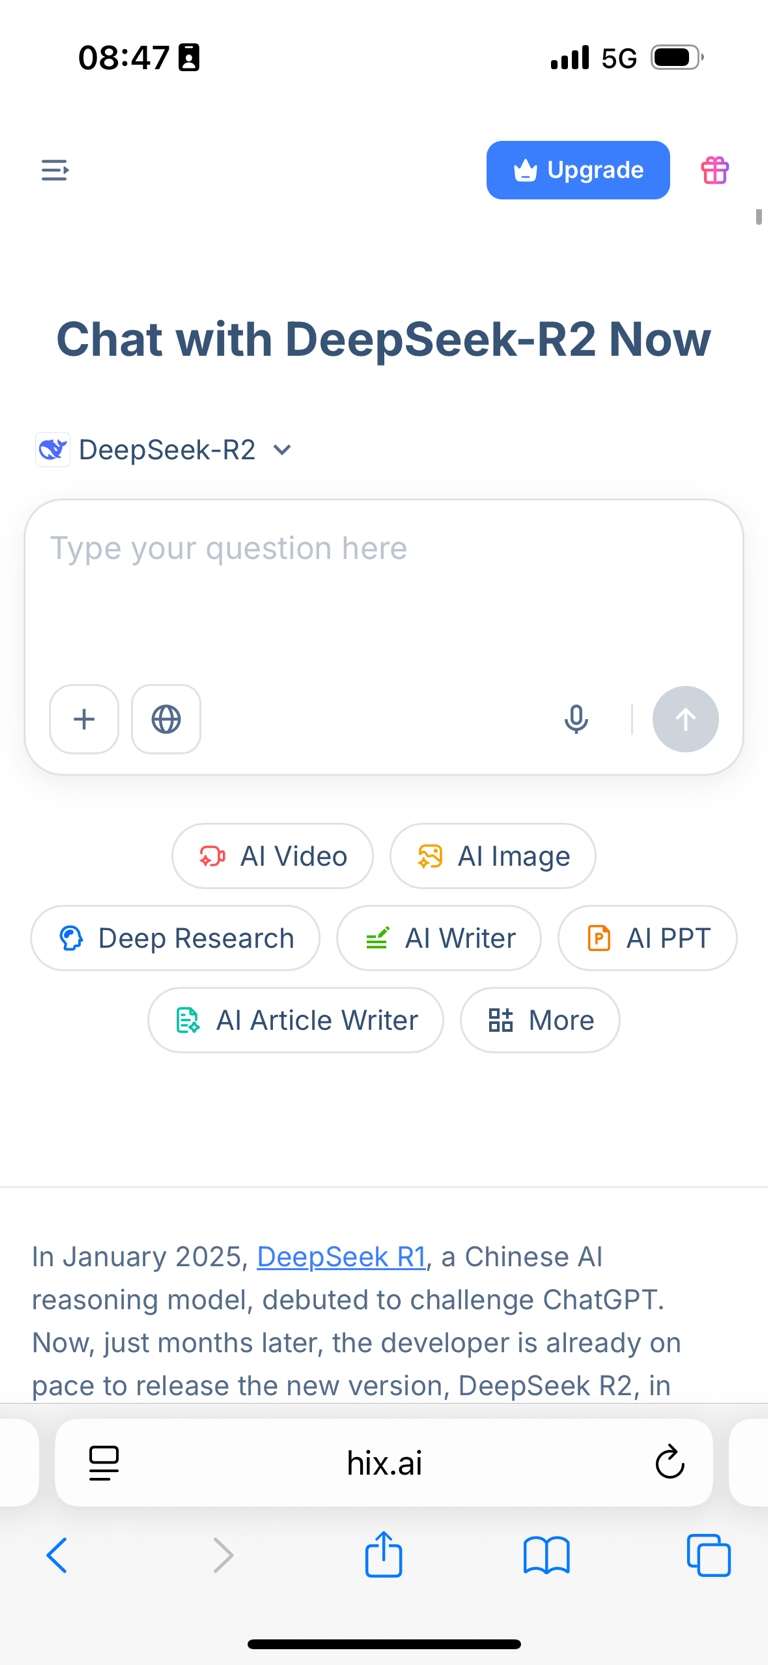769x1665 pixels.
Task: Tap the Safari share icon
Action: (383, 1555)
